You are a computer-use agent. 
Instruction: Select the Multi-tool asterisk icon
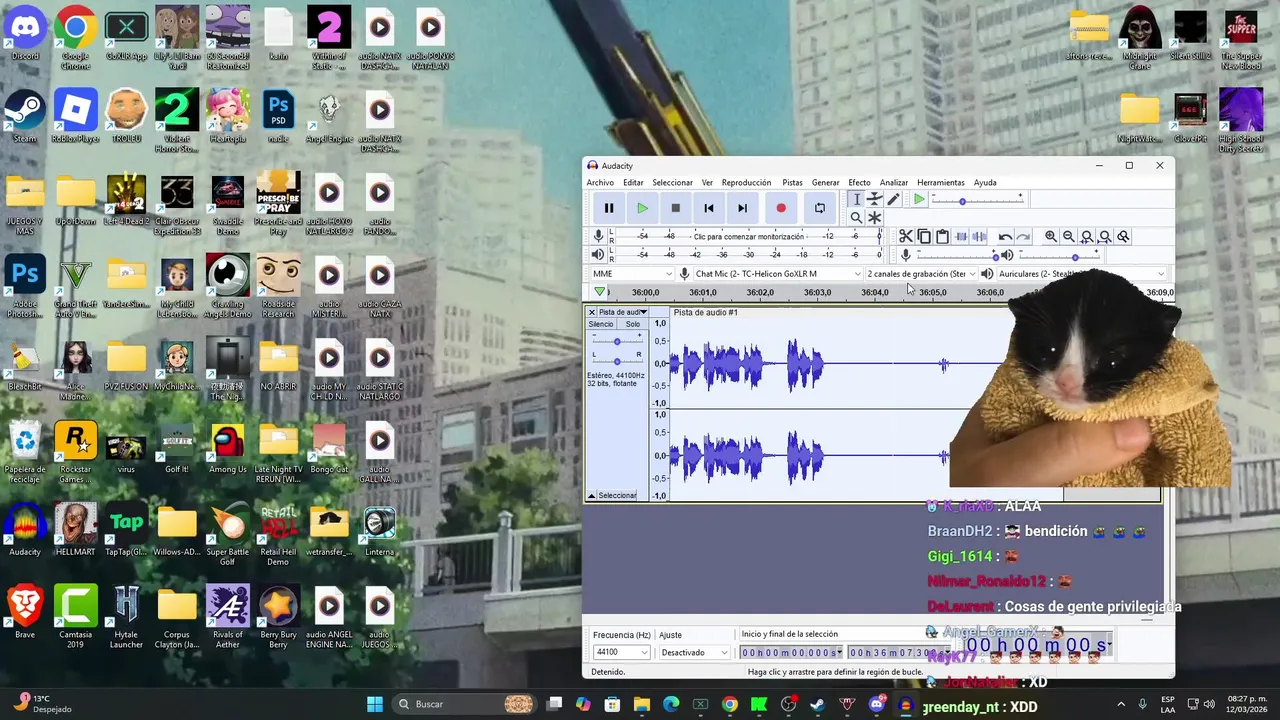874,217
